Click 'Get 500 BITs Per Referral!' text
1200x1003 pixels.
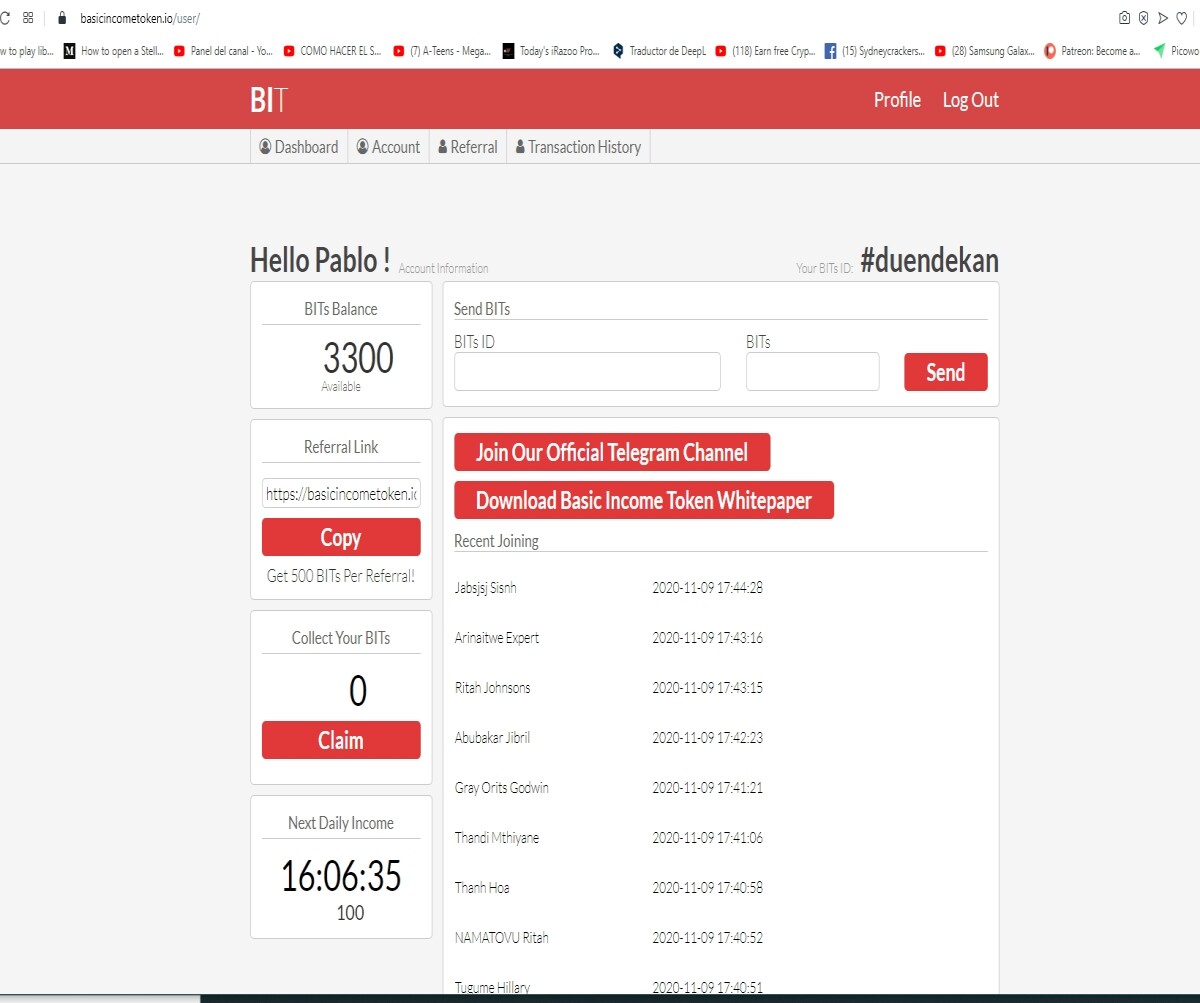point(341,576)
